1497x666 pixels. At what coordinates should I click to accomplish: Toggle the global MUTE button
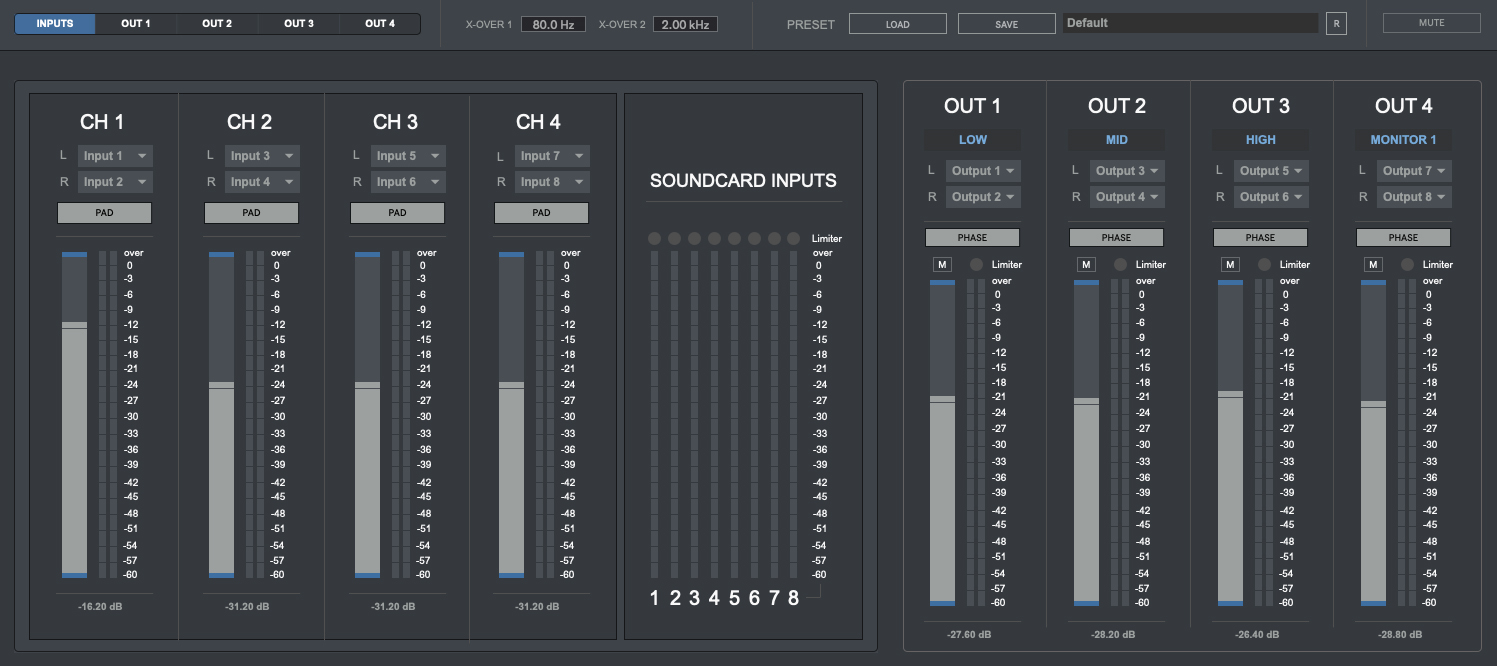[x=1431, y=23]
